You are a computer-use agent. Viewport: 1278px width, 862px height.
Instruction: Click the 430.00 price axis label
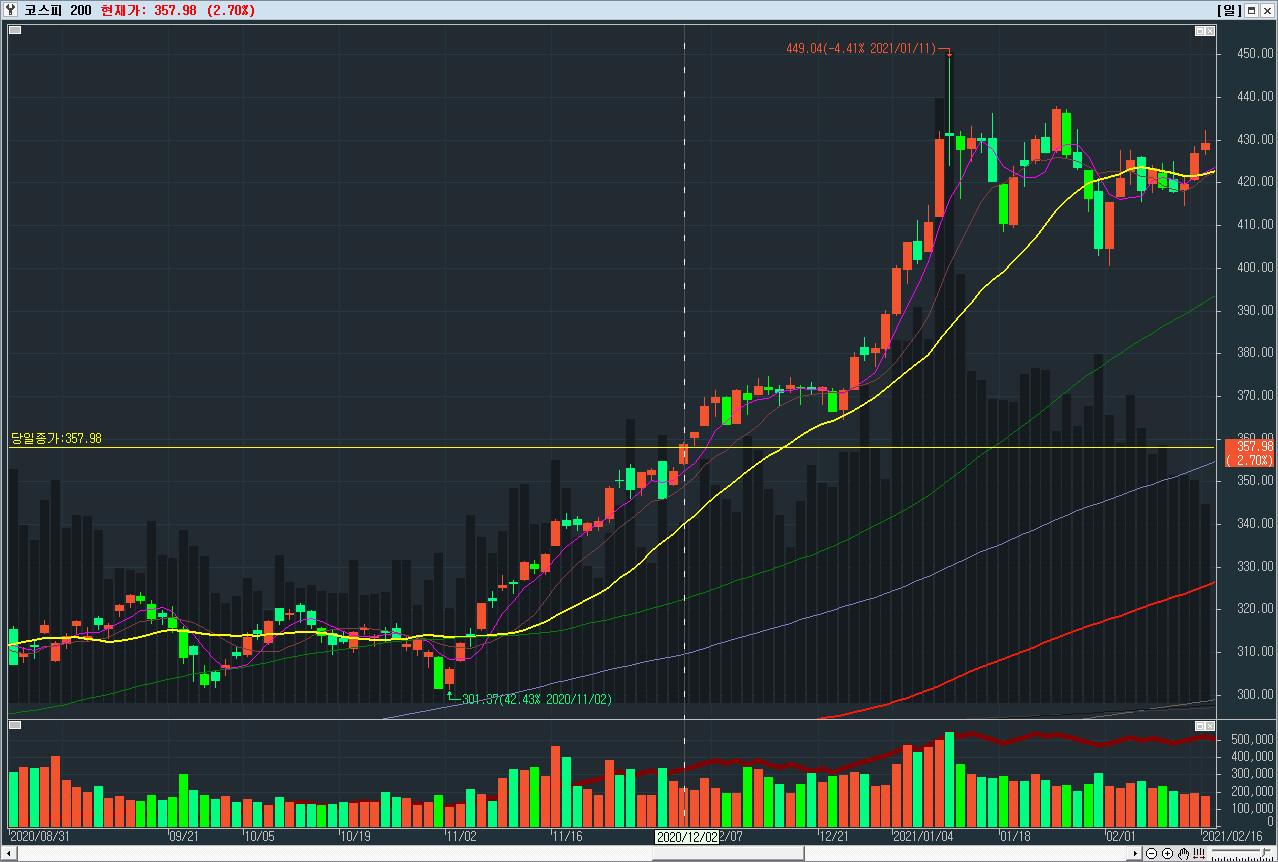pyautogui.click(x=1254, y=140)
